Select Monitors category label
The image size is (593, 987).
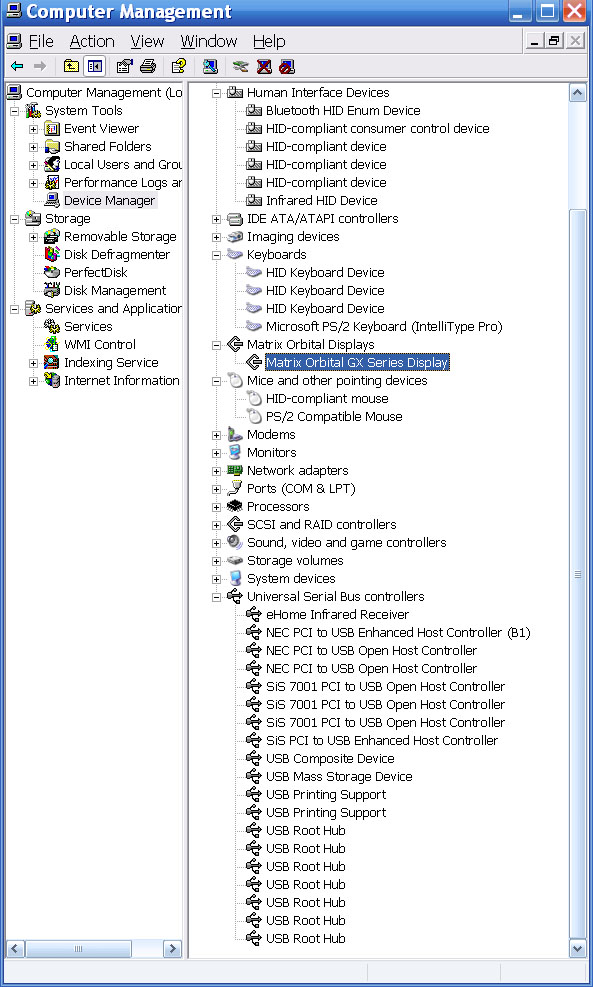[271, 453]
